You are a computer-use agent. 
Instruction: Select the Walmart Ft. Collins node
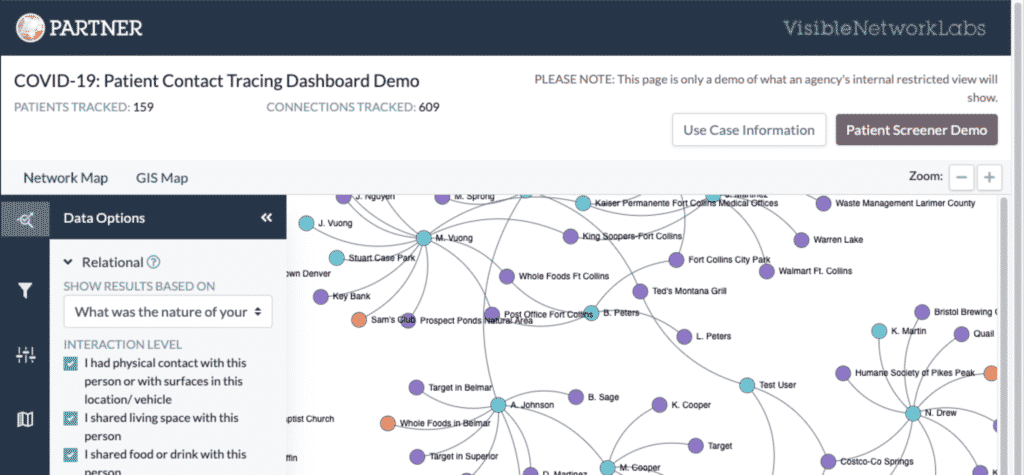(x=767, y=271)
